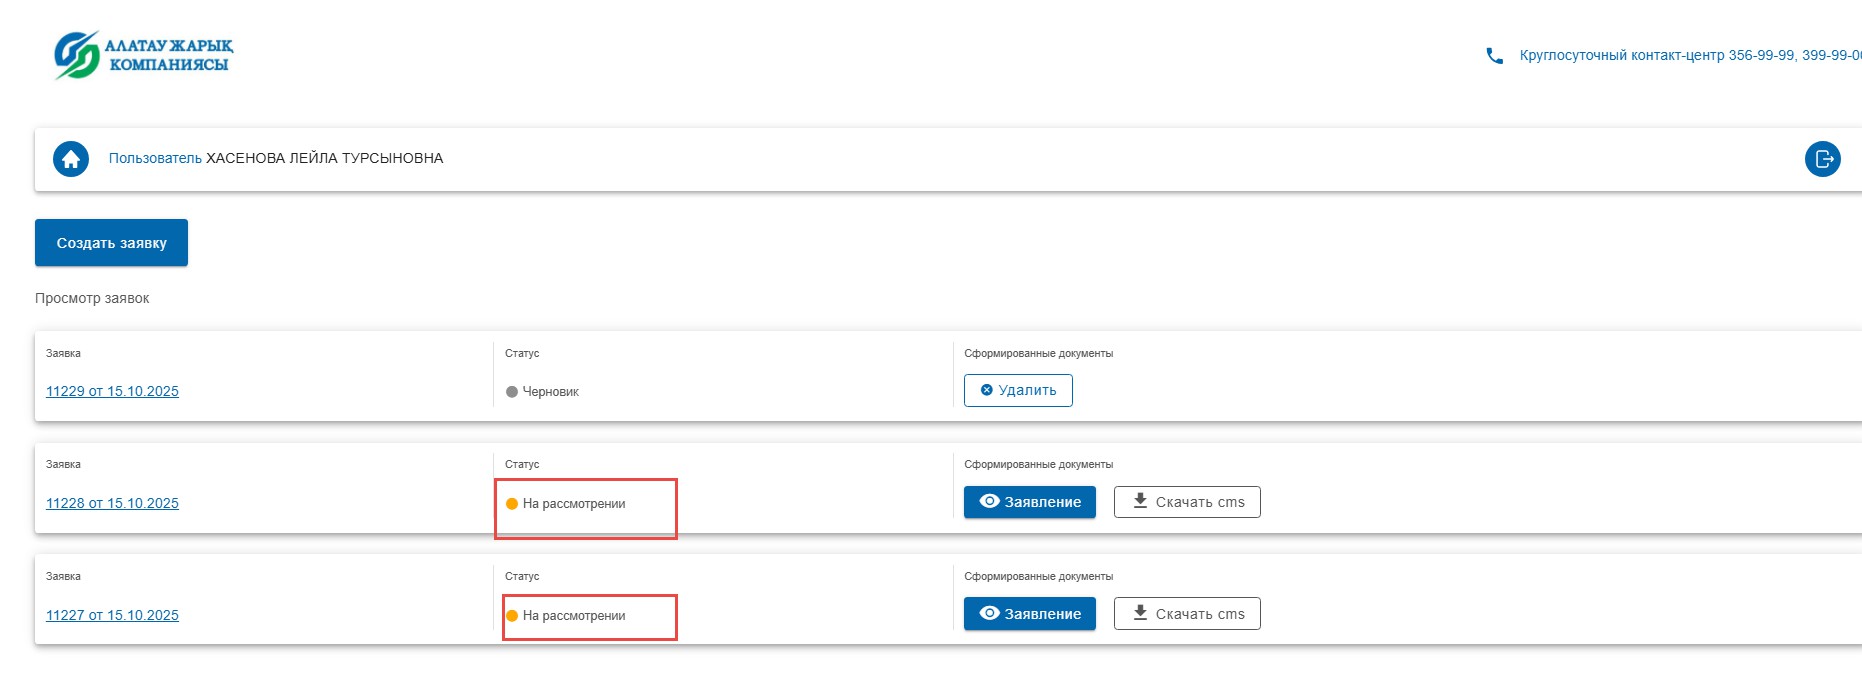The width and height of the screenshot is (1862, 685).
Task: Click the Alatau Zharyk company logo
Action: [x=143, y=55]
